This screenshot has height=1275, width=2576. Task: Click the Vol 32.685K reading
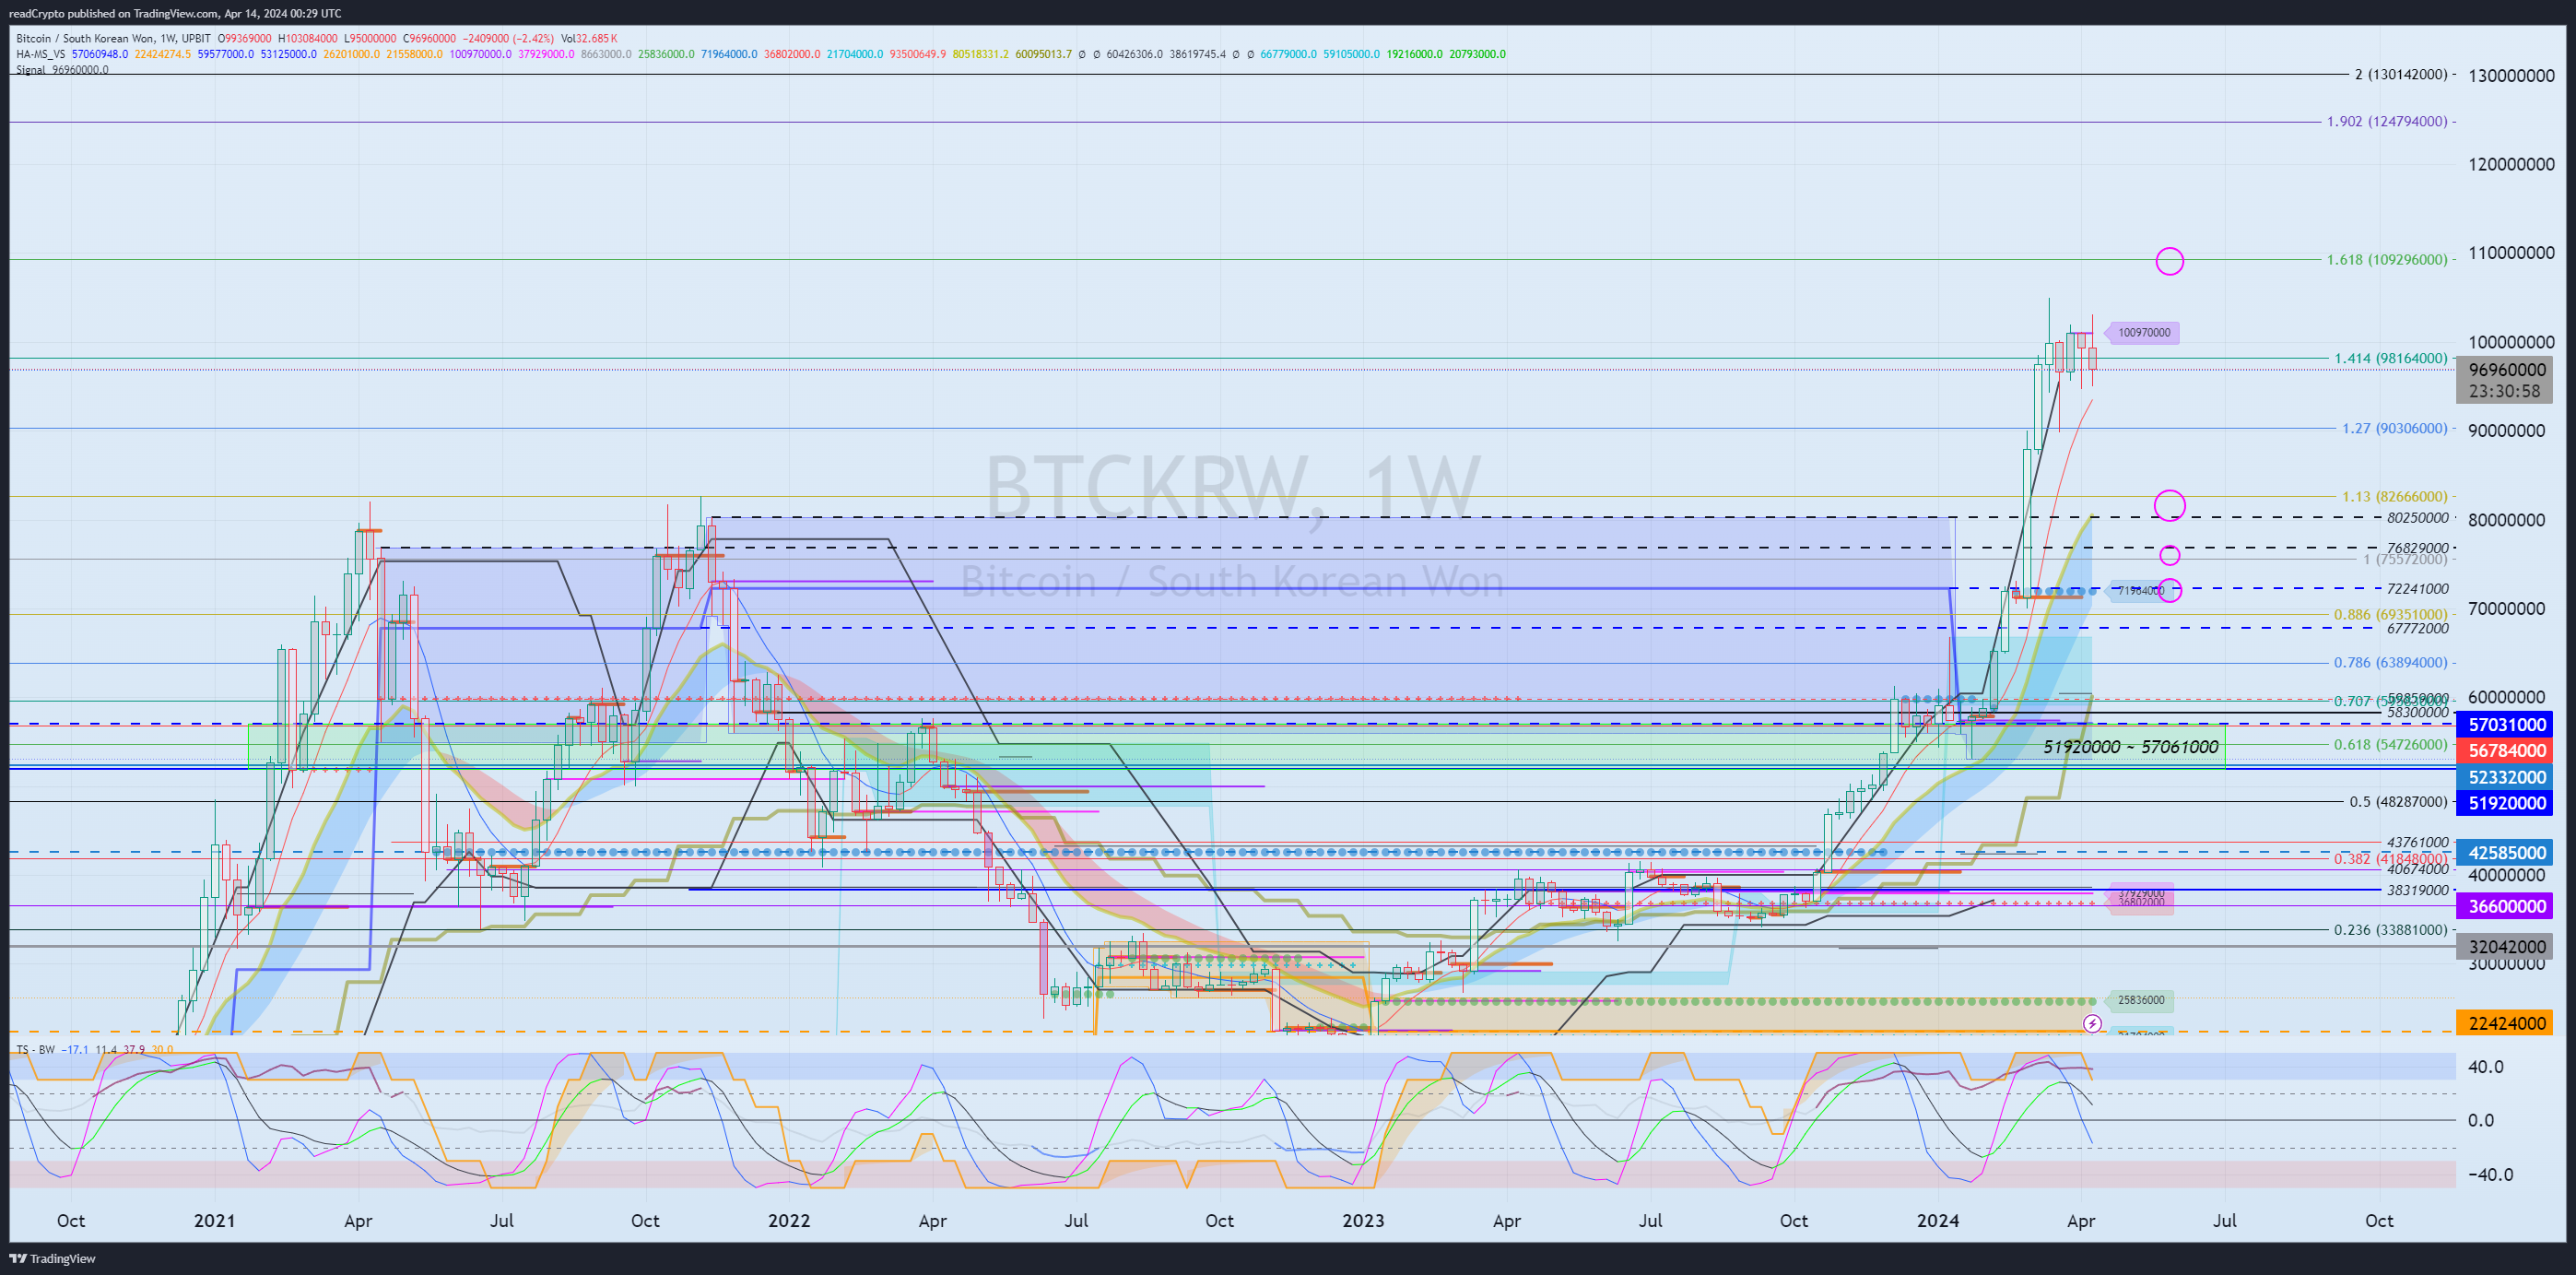coord(589,38)
